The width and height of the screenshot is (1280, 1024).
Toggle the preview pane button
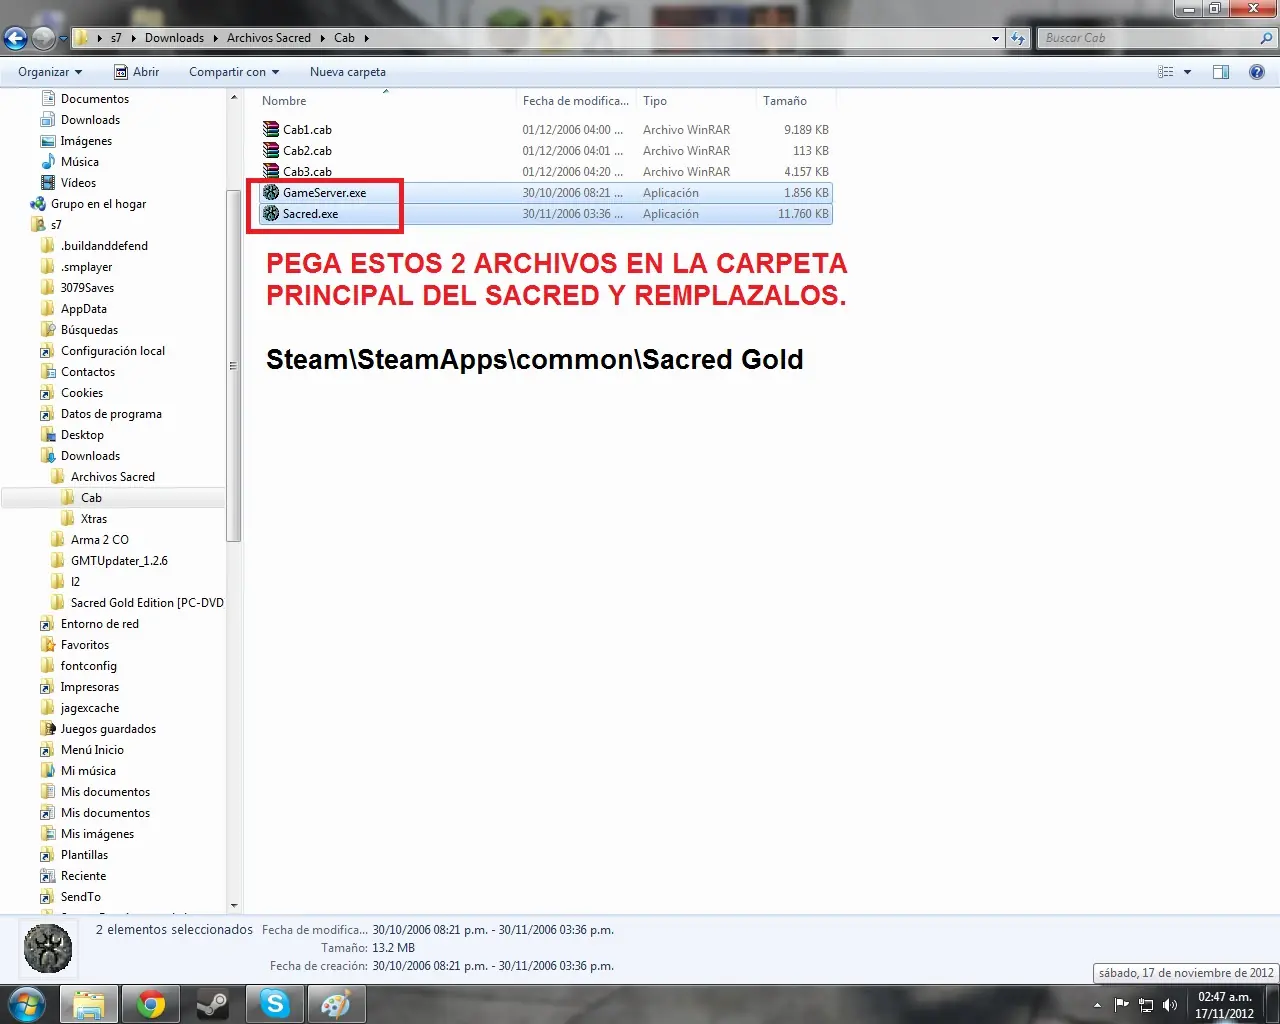point(1221,72)
